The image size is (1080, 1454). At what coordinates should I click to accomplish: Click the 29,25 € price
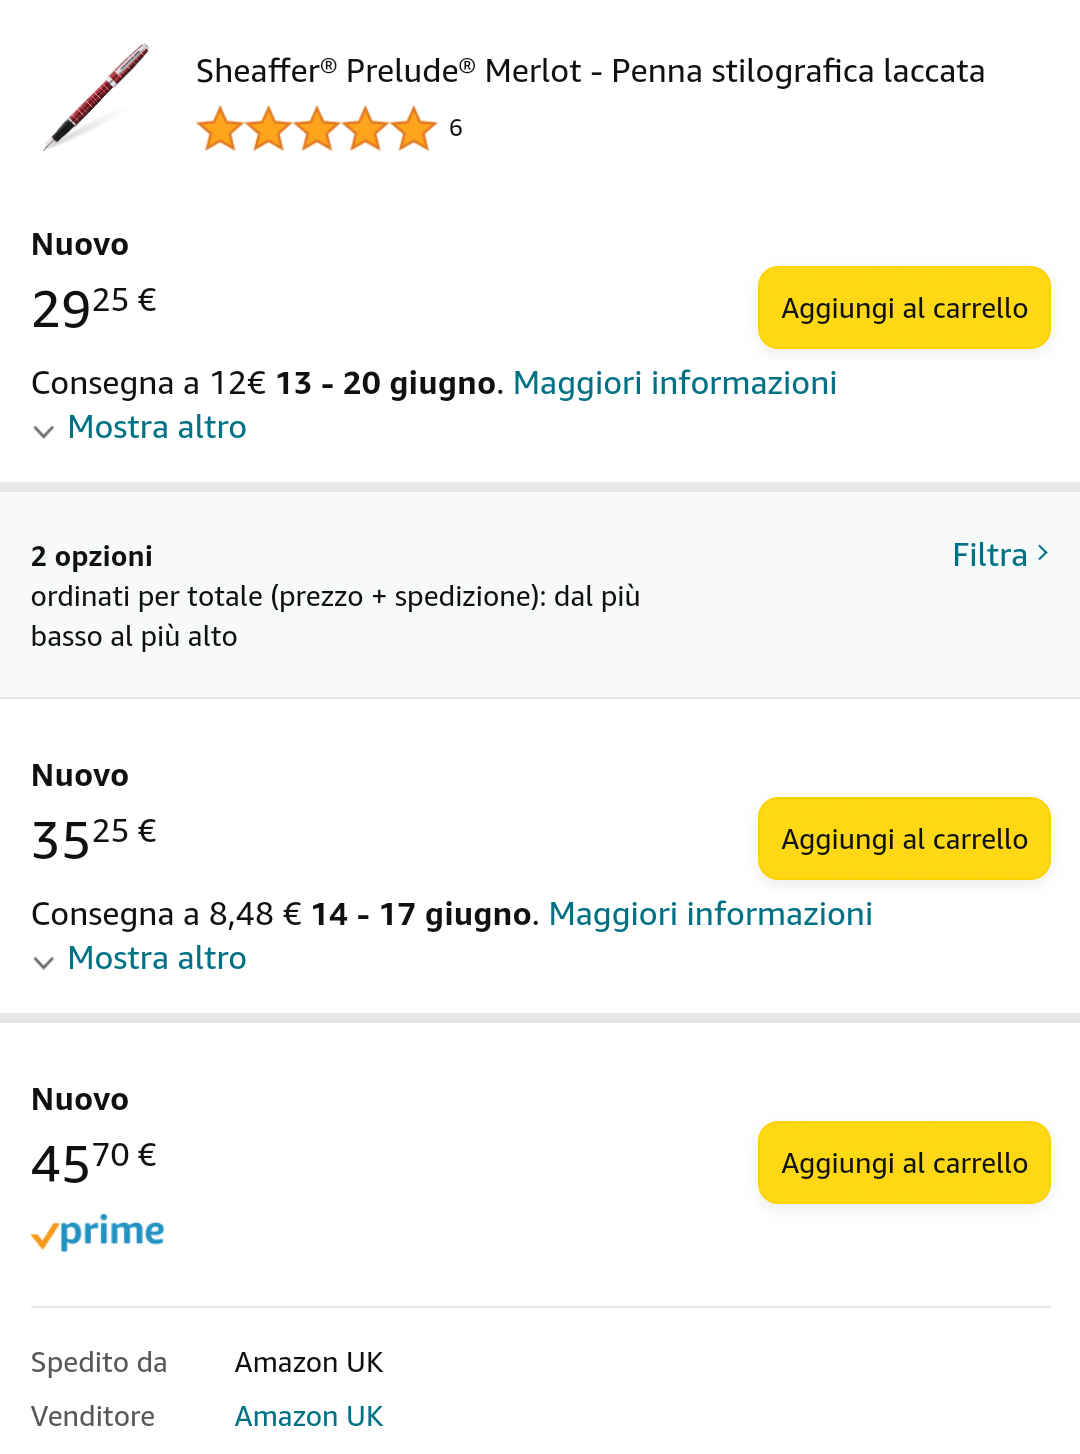pos(94,307)
